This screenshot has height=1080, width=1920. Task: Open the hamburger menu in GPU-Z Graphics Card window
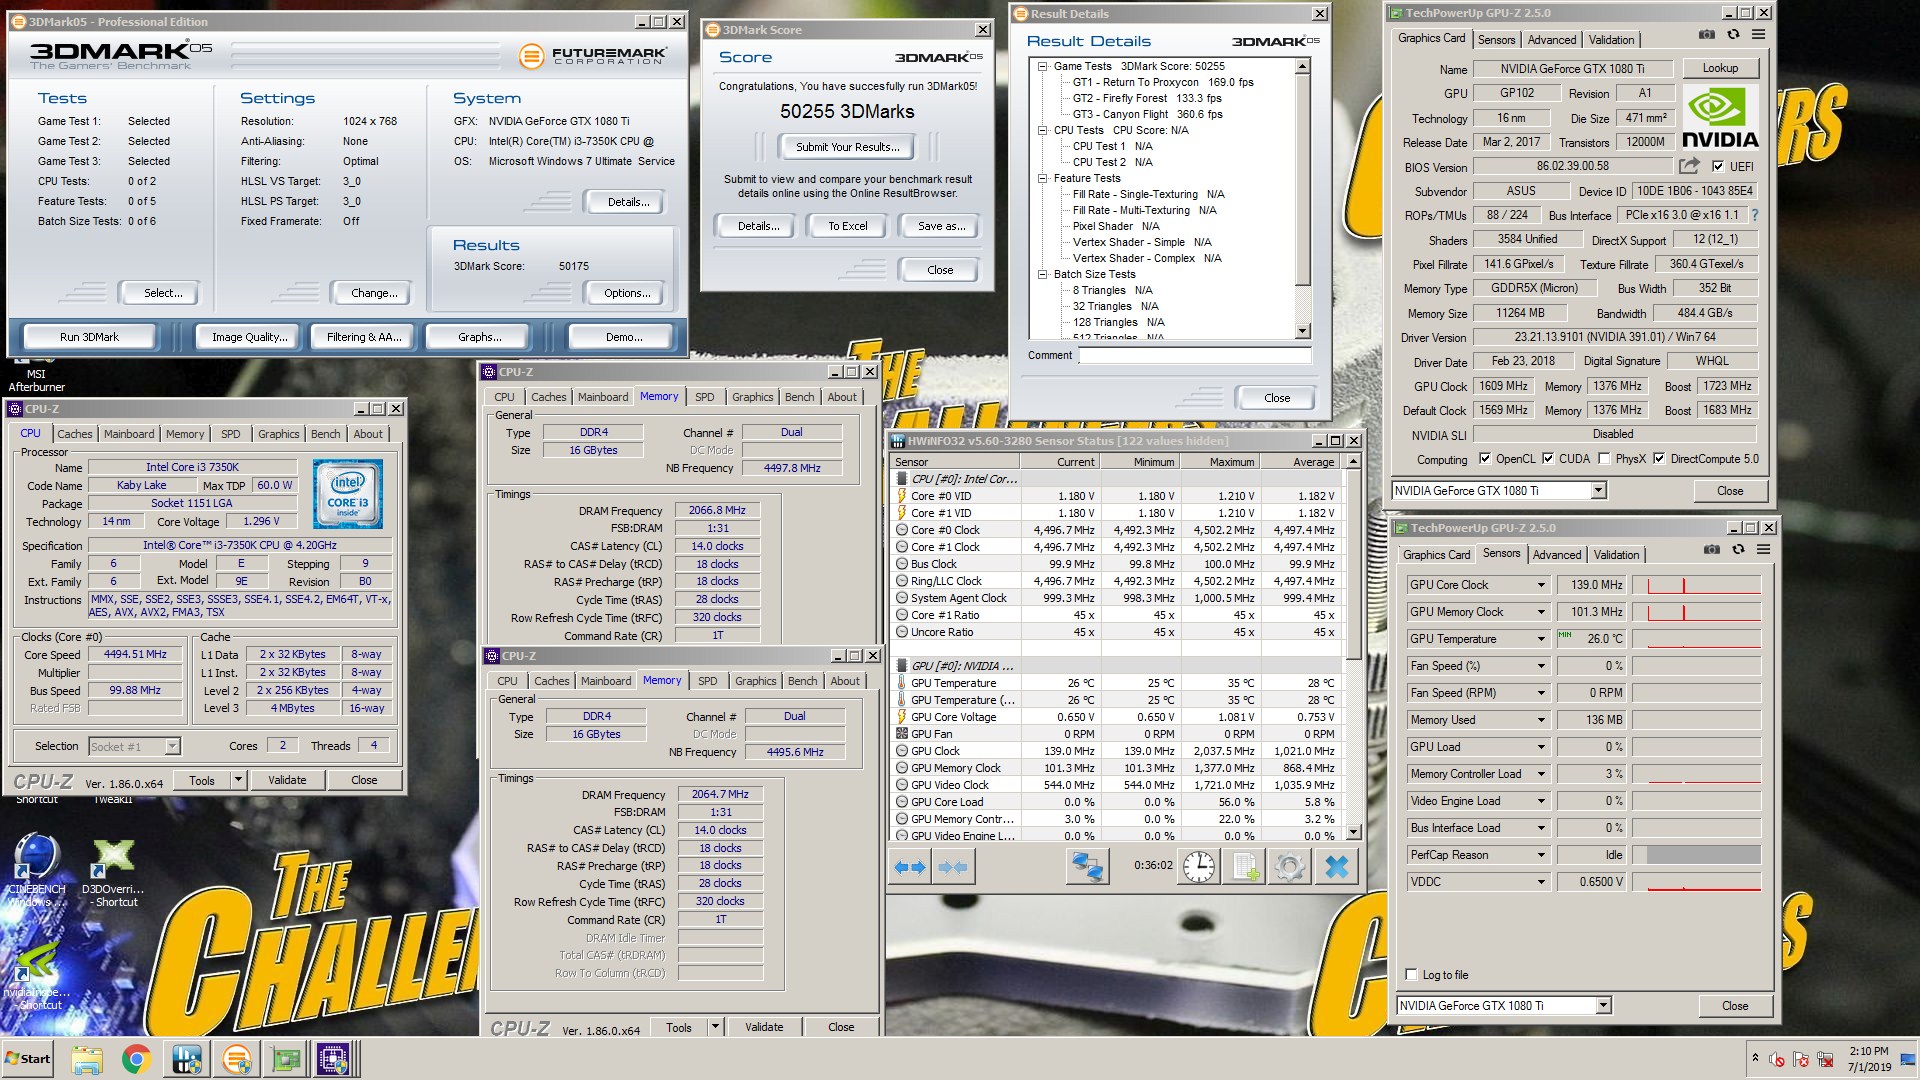click(x=1758, y=35)
